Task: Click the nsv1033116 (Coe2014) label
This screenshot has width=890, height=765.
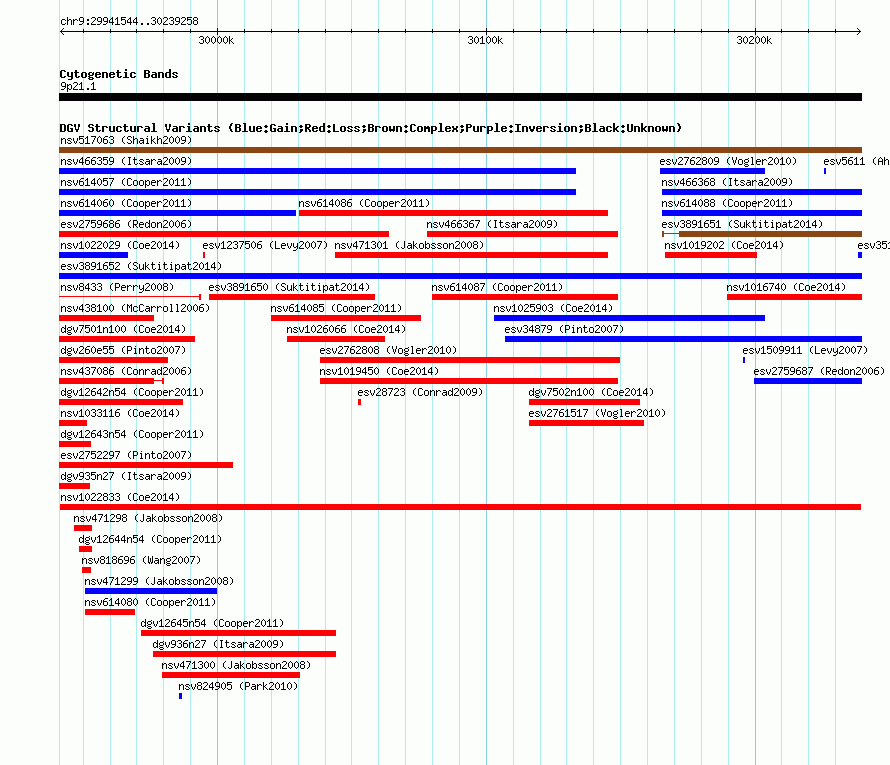Action: pos(120,413)
